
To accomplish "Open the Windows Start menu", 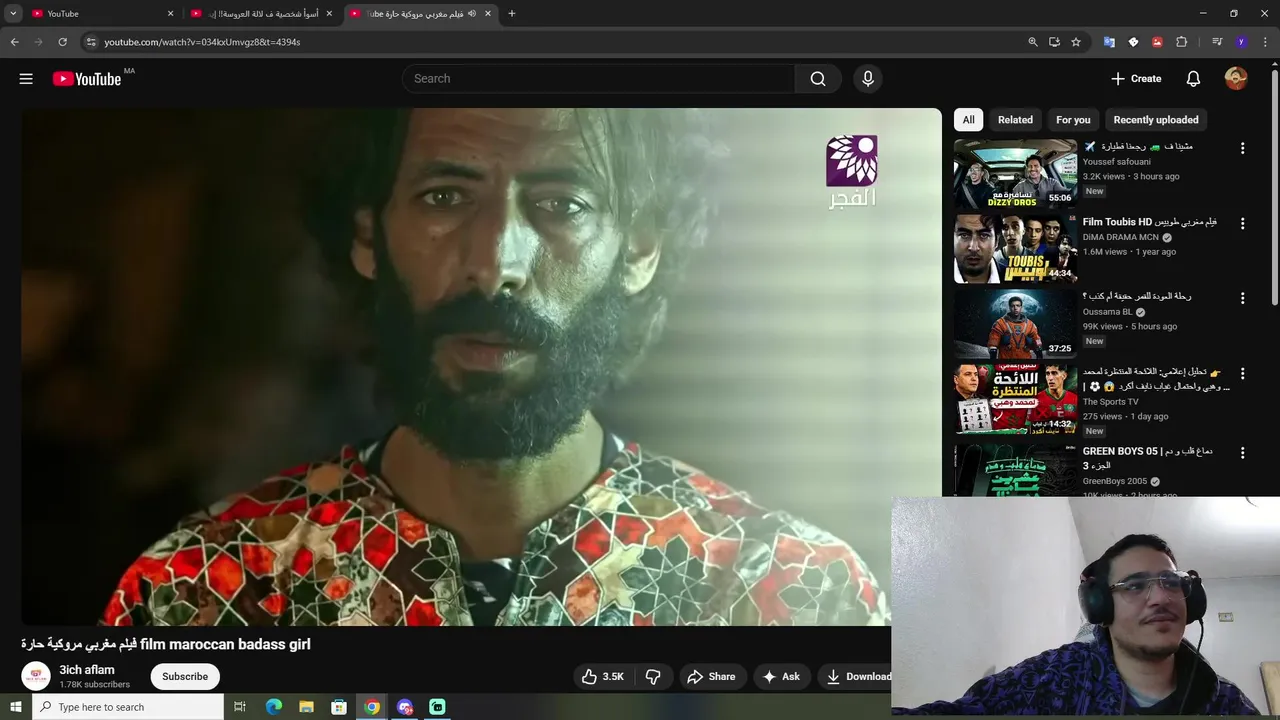I will tap(15, 707).
